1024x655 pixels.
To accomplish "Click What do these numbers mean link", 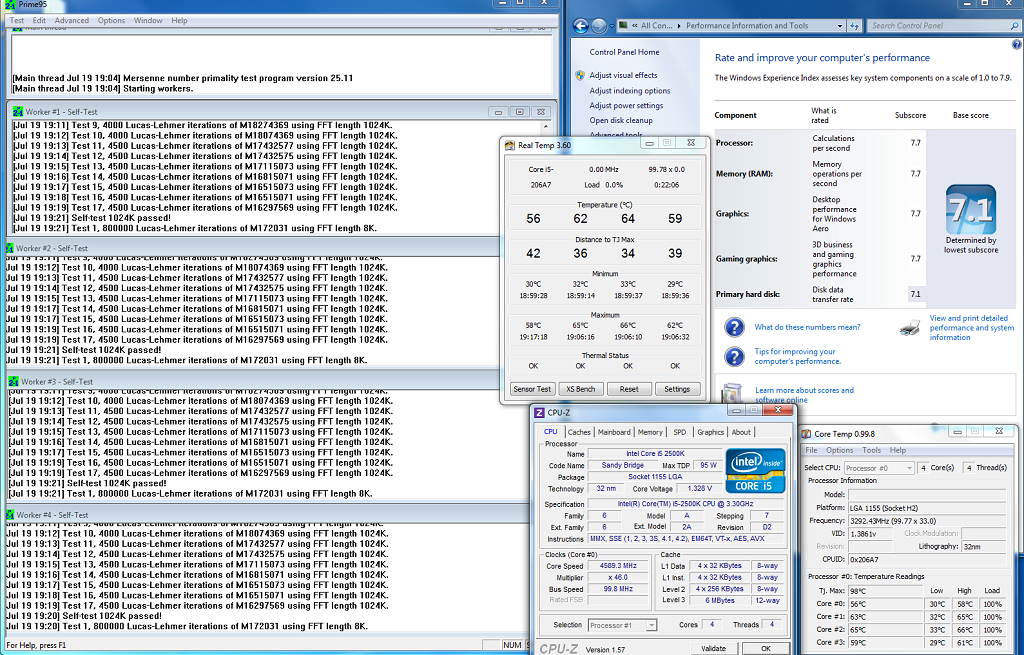I will pos(807,327).
